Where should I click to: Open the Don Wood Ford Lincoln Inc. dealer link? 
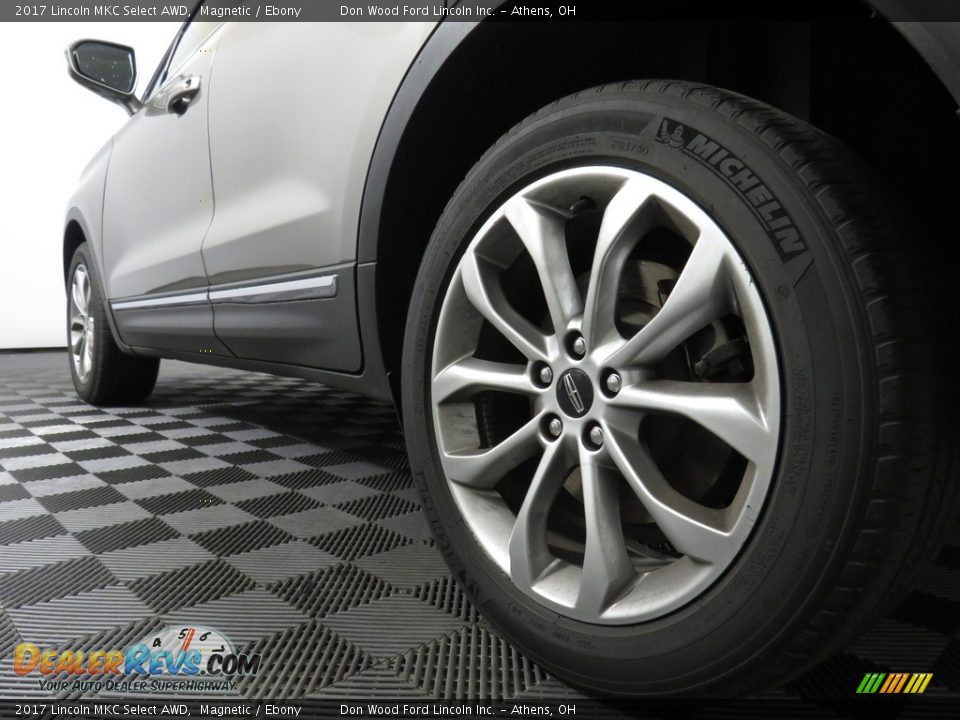(416, 11)
